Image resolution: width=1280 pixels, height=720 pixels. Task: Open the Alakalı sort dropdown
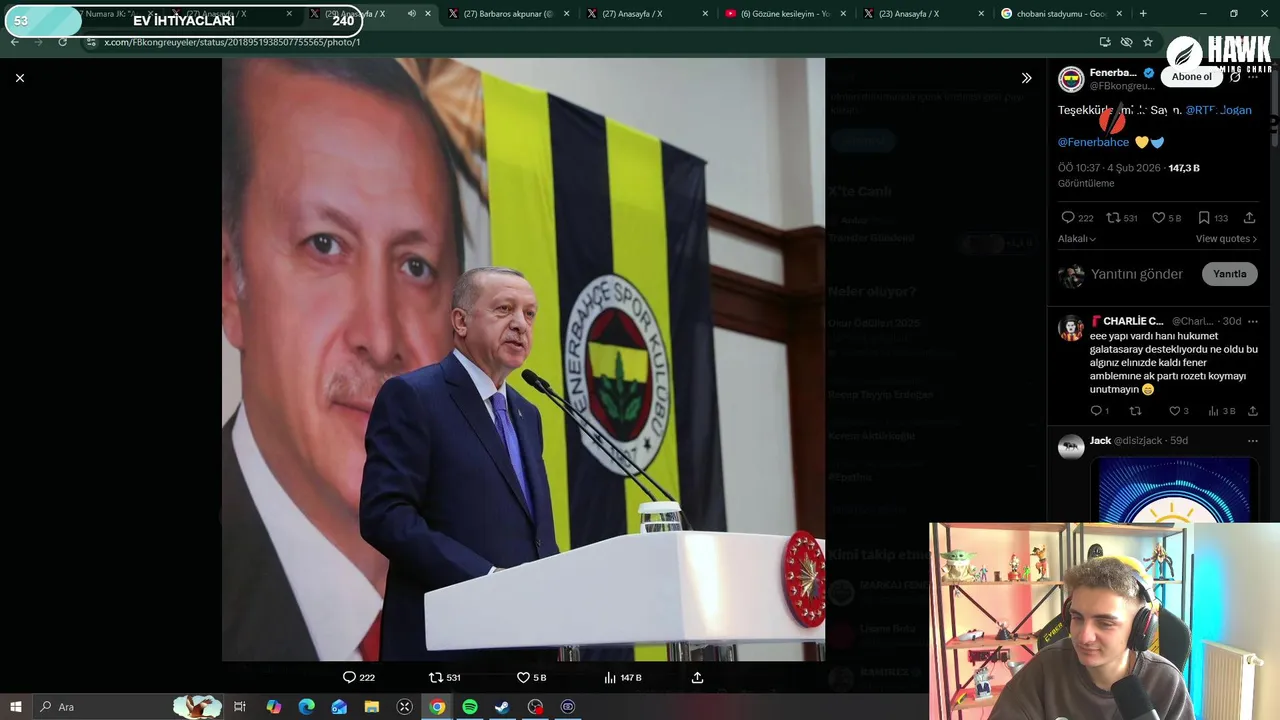(x=1077, y=239)
